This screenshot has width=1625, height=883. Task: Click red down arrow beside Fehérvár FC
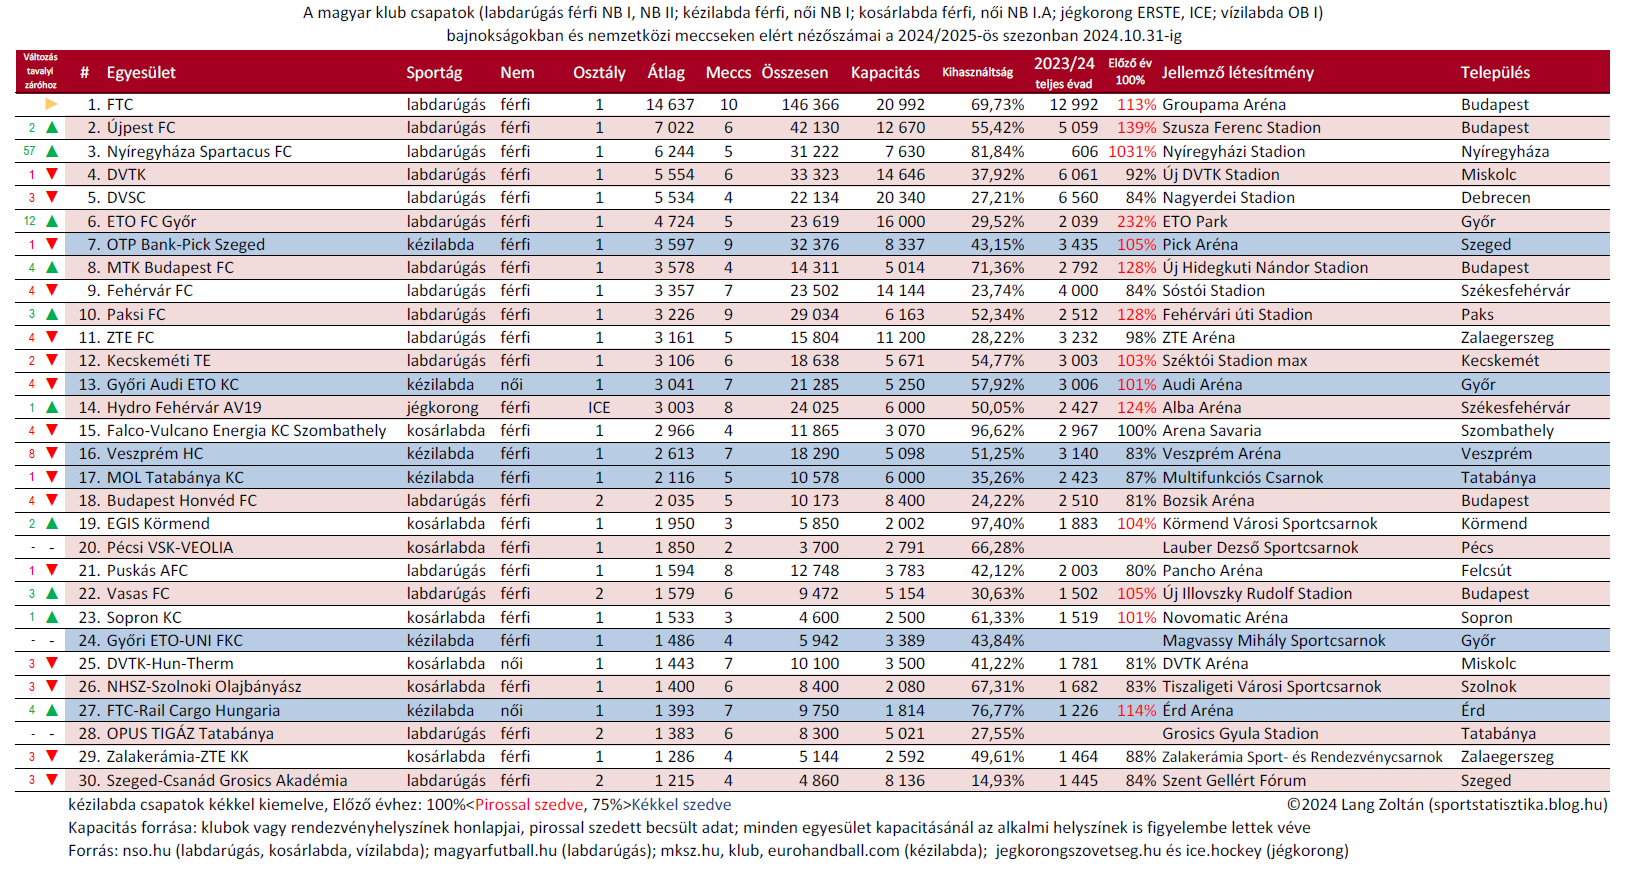[x=52, y=290]
